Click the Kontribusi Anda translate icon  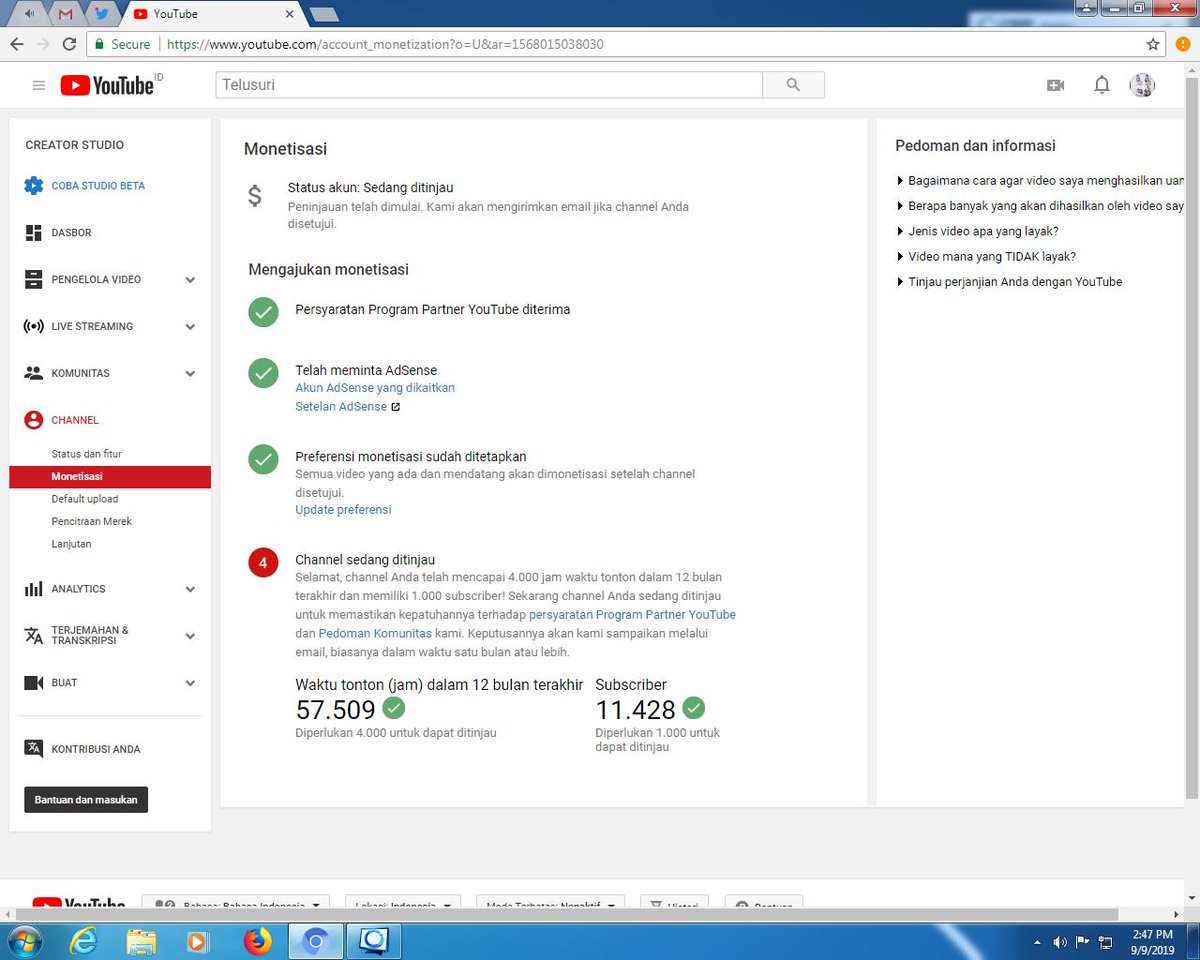(x=34, y=748)
